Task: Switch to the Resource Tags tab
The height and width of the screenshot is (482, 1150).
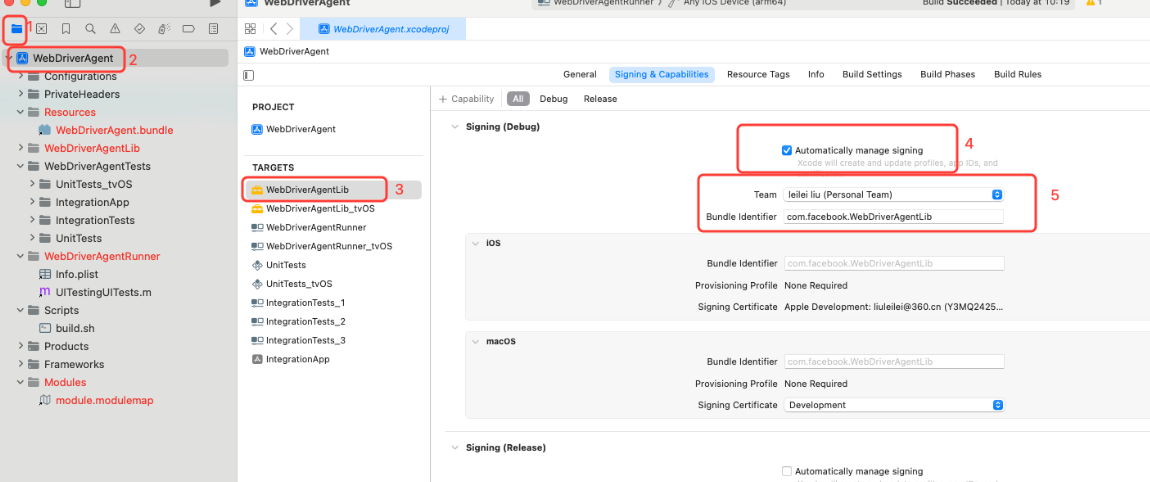Action: tap(758, 75)
